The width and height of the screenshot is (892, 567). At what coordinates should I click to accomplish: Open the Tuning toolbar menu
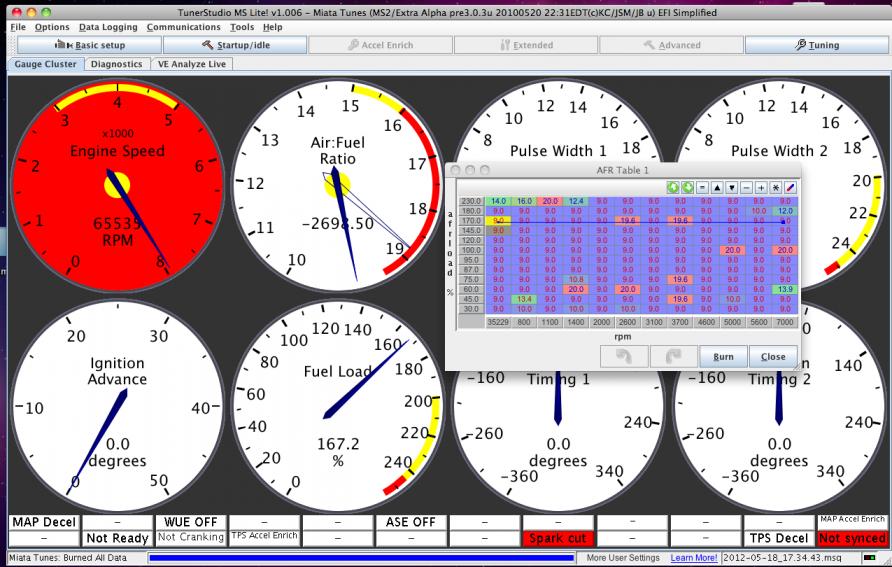816,45
